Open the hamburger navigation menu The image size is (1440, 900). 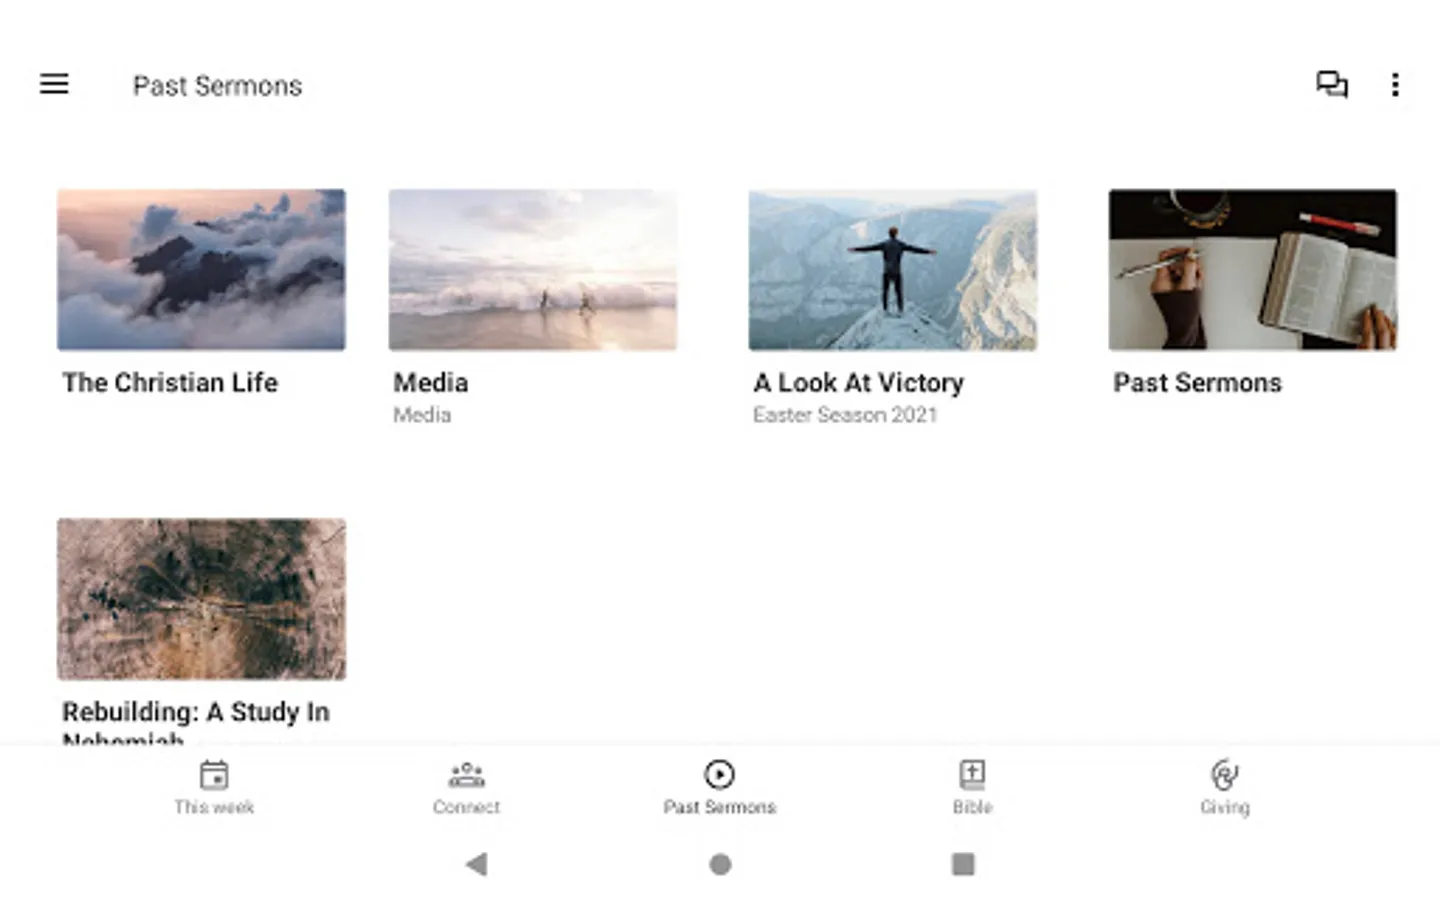tap(54, 84)
